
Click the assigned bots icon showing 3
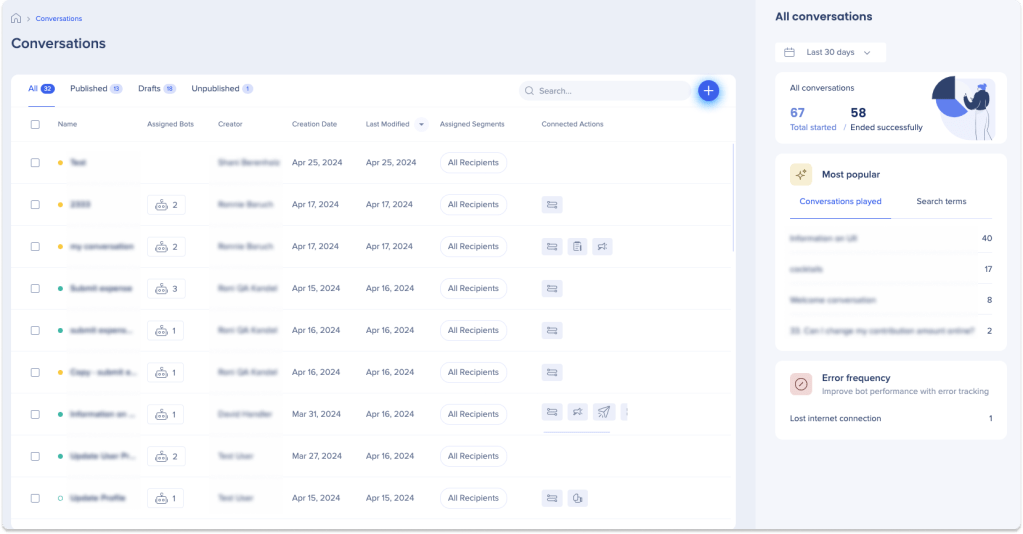[165, 288]
